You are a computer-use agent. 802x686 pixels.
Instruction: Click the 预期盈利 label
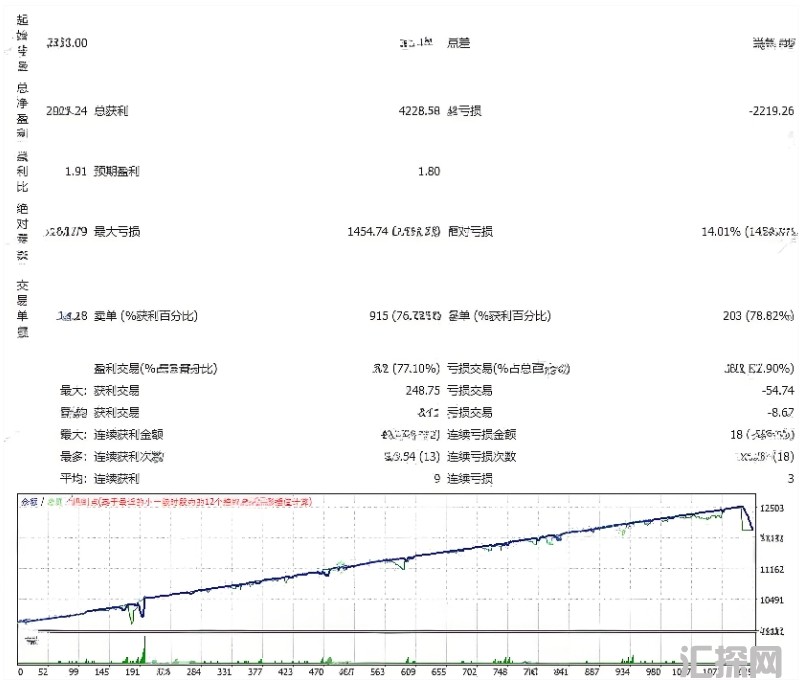coord(116,171)
